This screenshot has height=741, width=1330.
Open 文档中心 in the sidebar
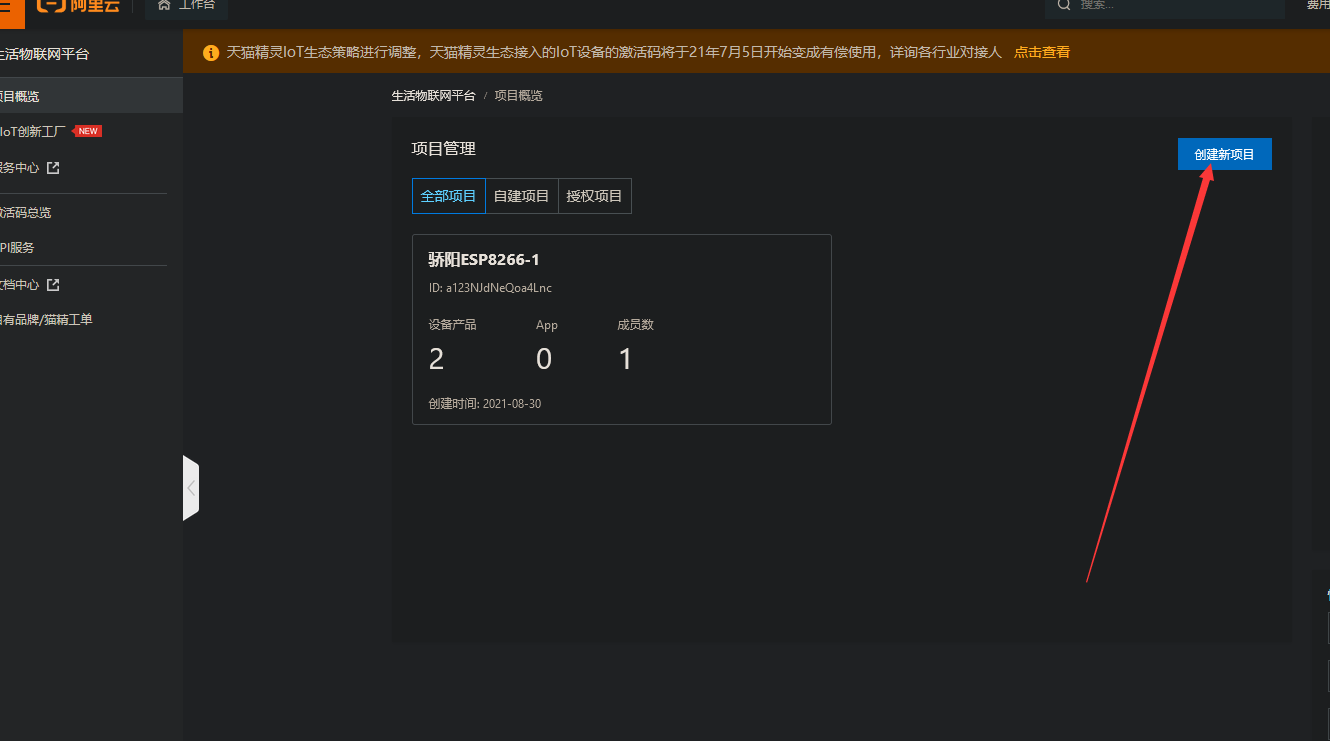pyautogui.click(x=20, y=285)
